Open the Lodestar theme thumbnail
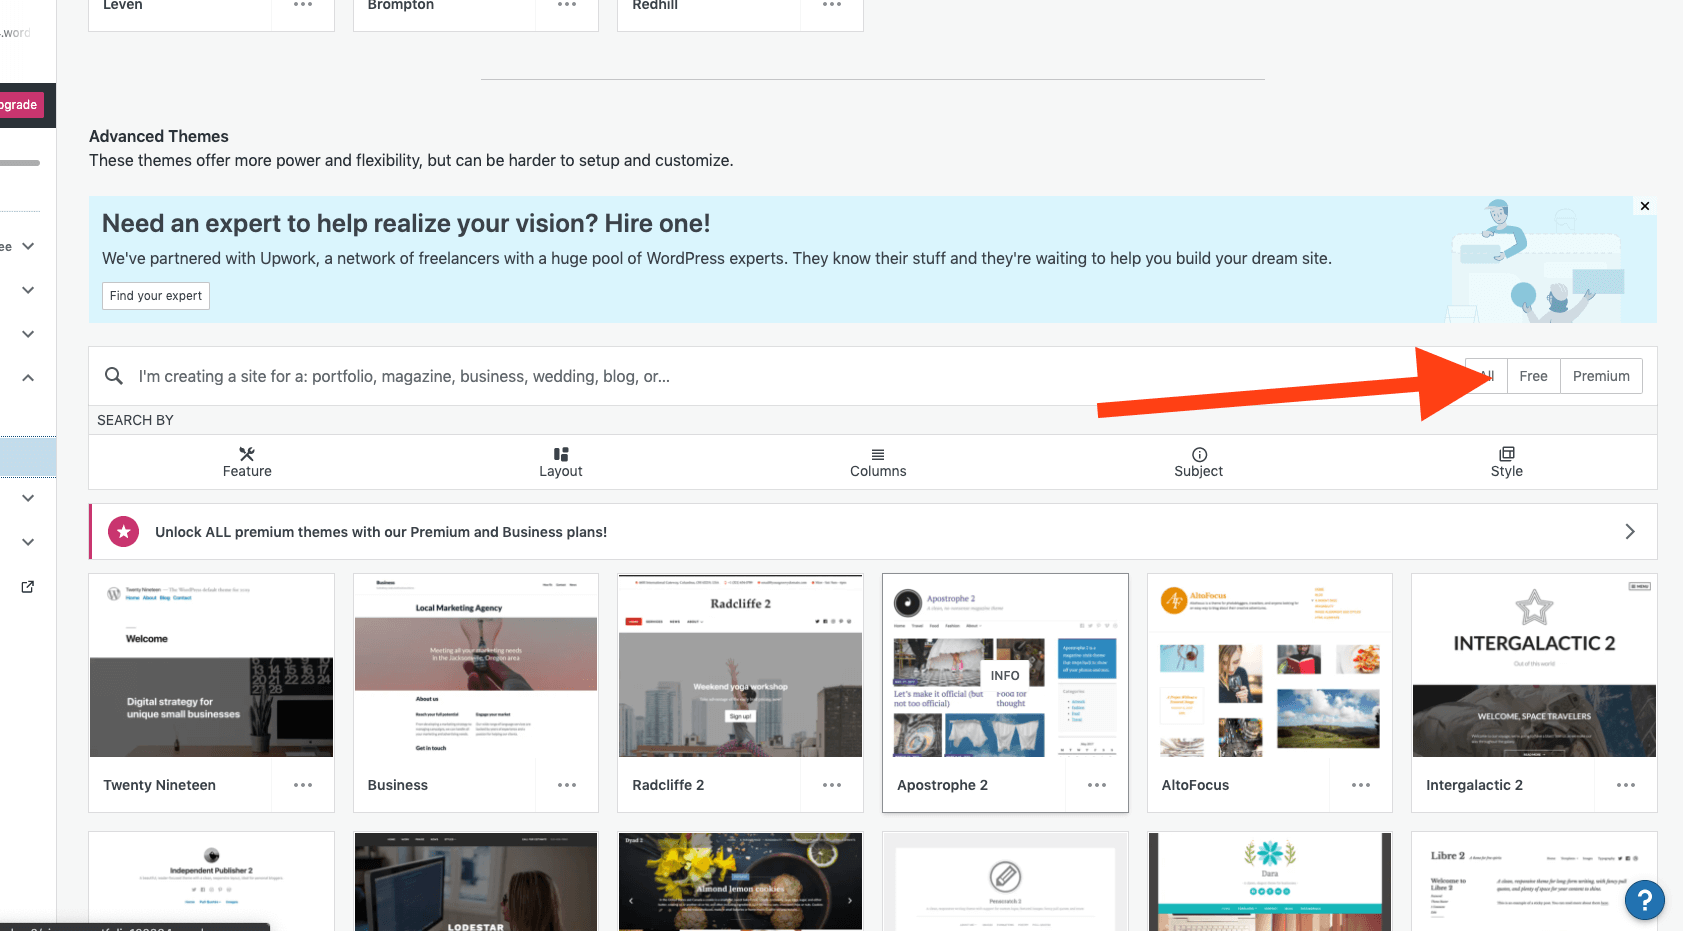The height and width of the screenshot is (931, 1683). [476, 882]
